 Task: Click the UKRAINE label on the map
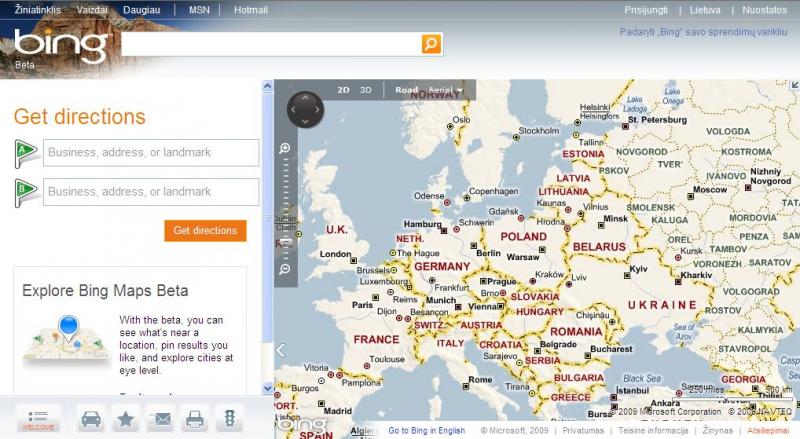point(662,305)
